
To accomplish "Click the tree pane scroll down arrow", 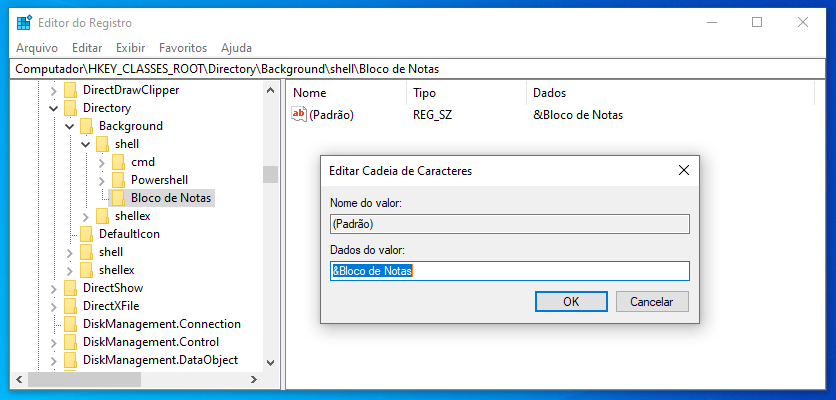I will pos(270,363).
